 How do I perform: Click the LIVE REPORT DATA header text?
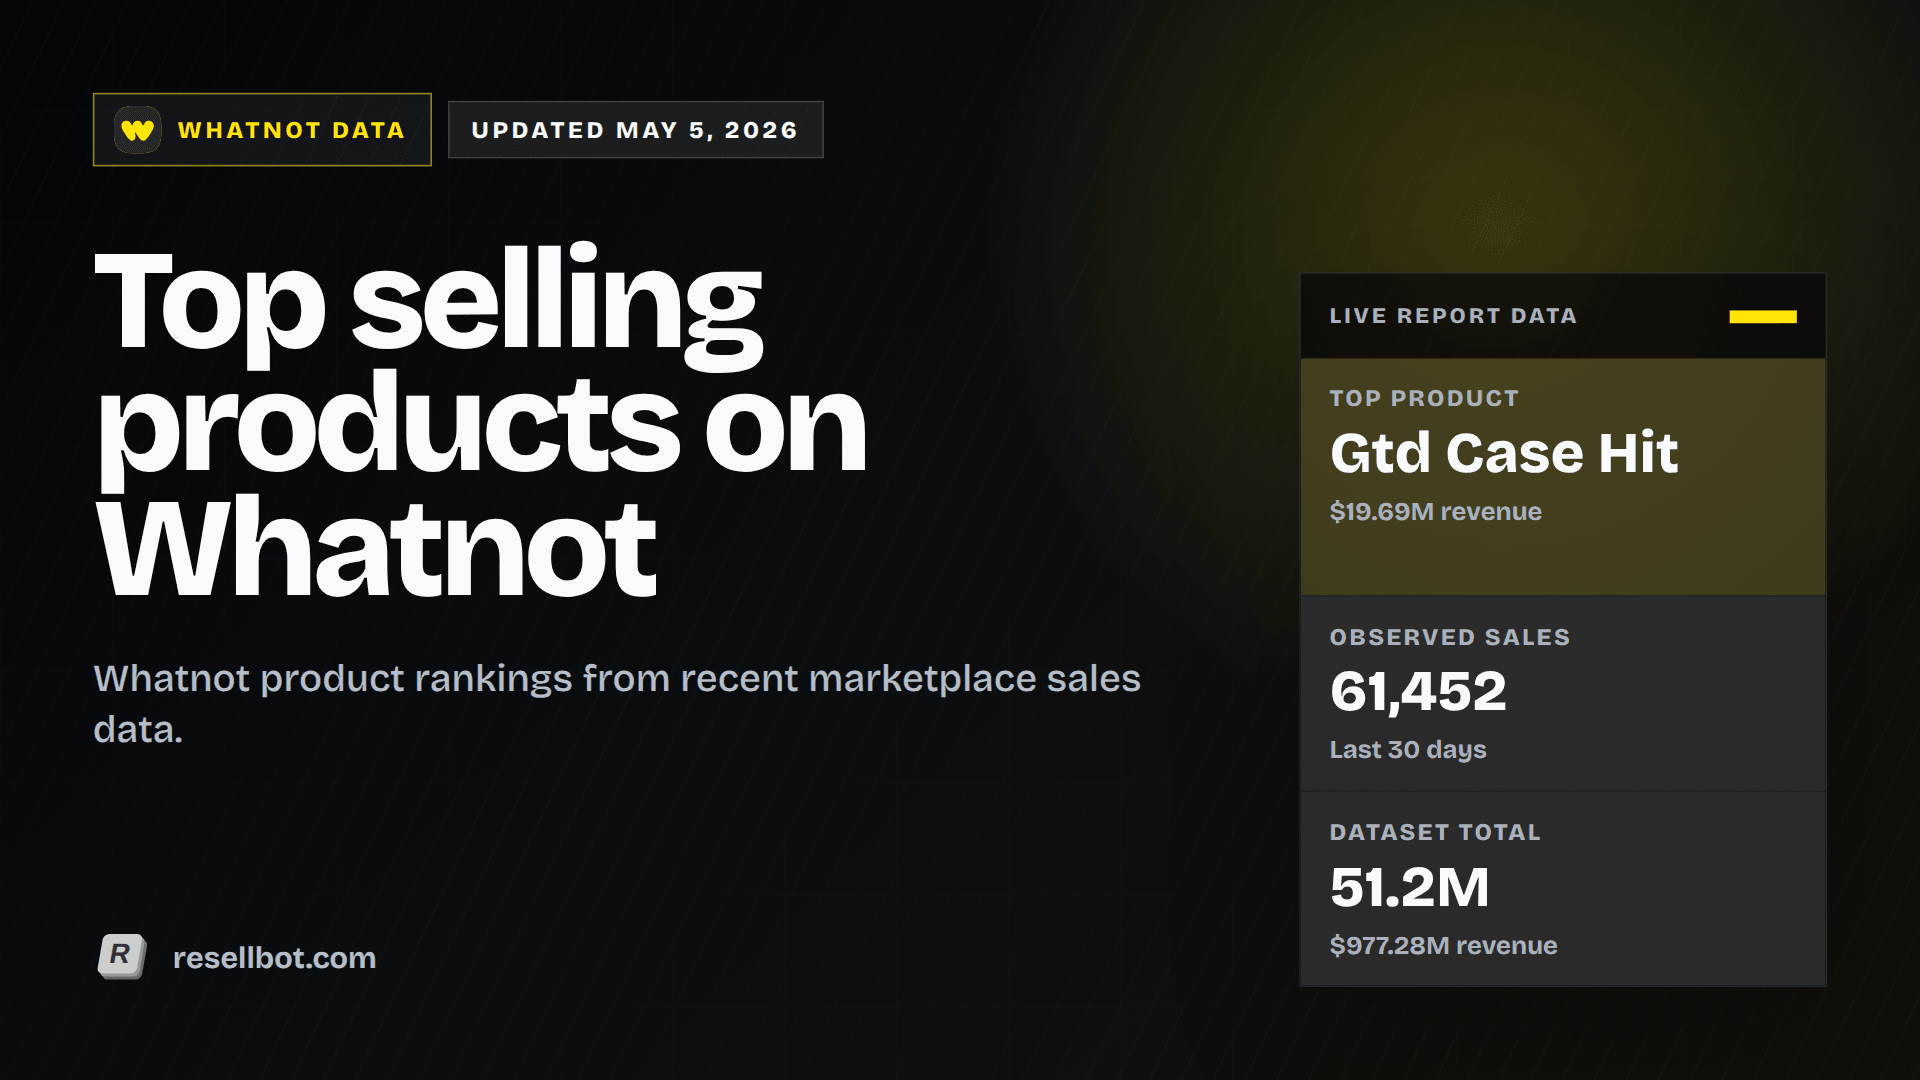(x=1453, y=316)
